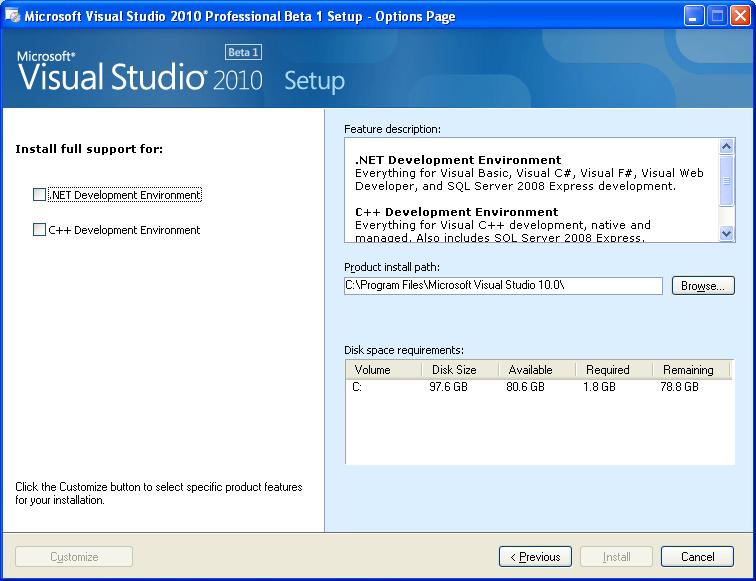
Task: Click the Required column header
Action: point(607,370)
